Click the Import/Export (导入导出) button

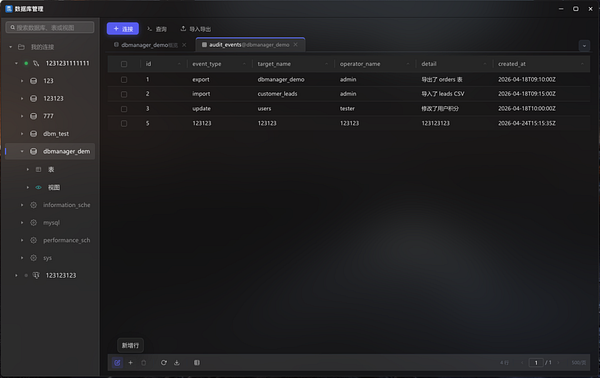pyautogui.click(x=196, y=29)
